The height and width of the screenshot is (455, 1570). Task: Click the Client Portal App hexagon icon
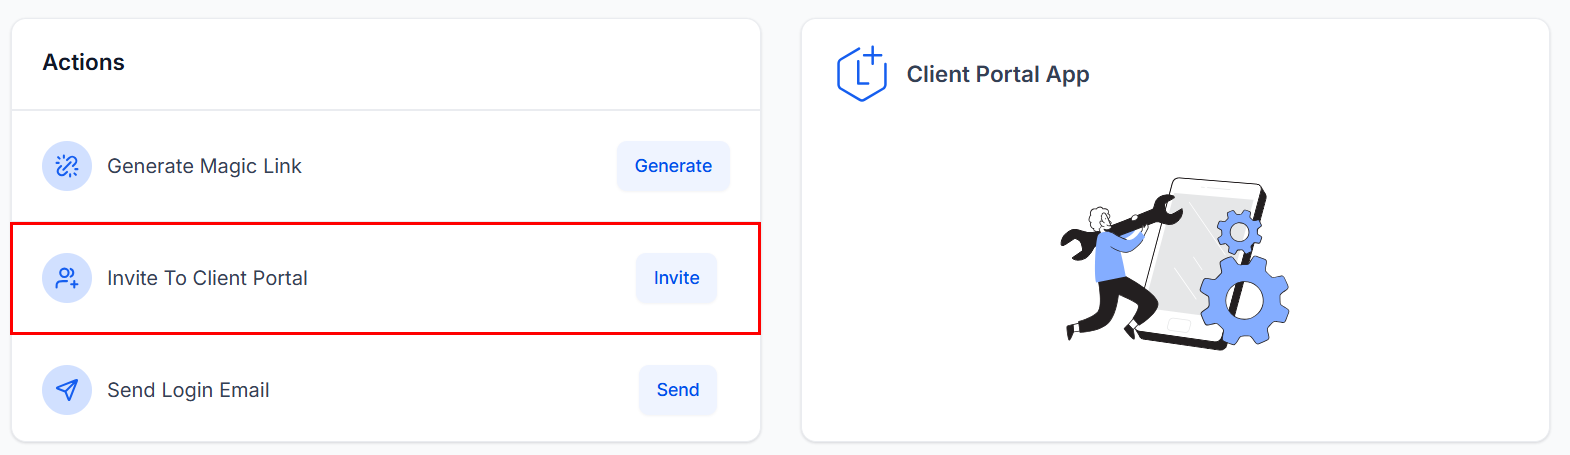coord(861,75)
